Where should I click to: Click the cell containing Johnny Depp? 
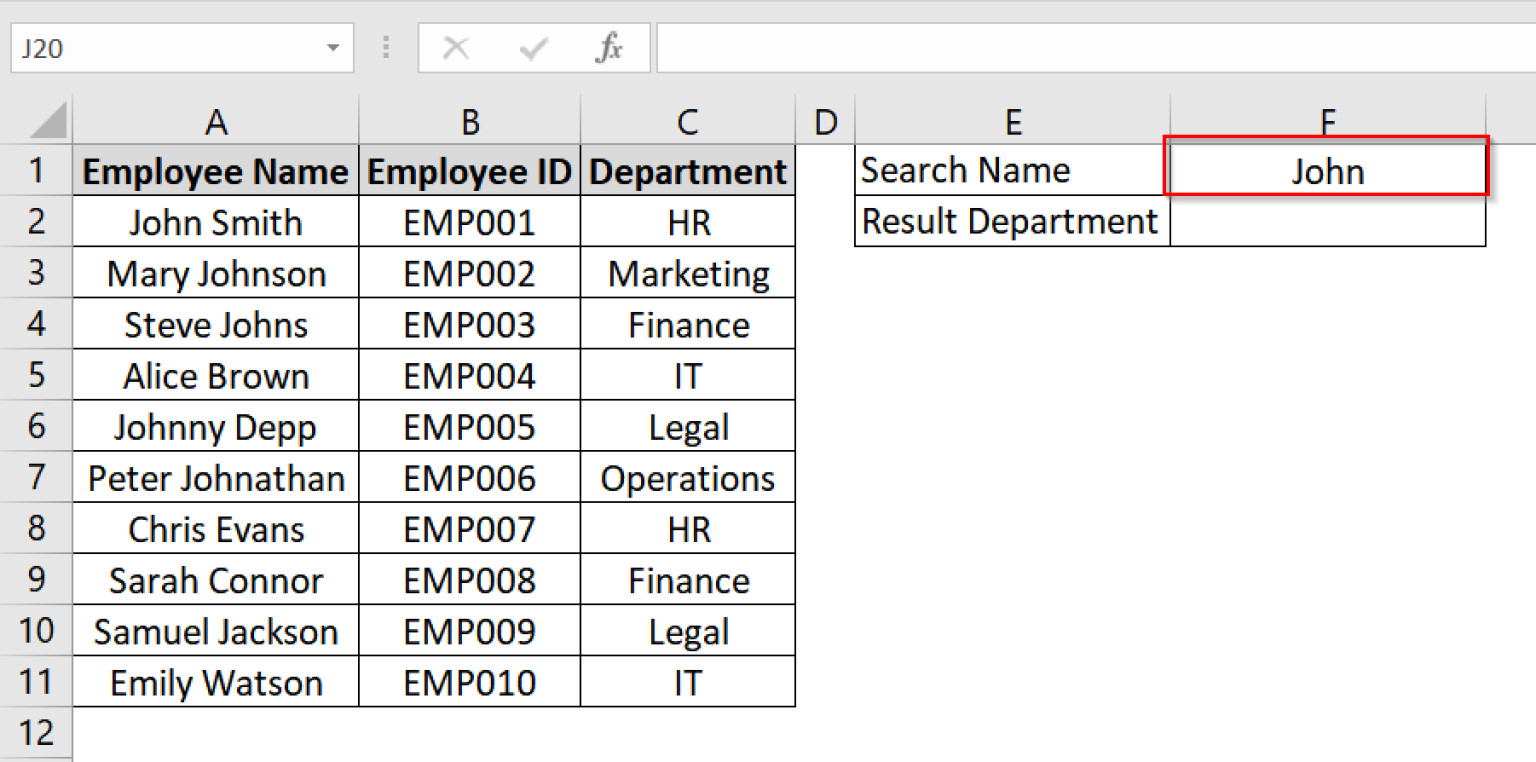[215, 426]
